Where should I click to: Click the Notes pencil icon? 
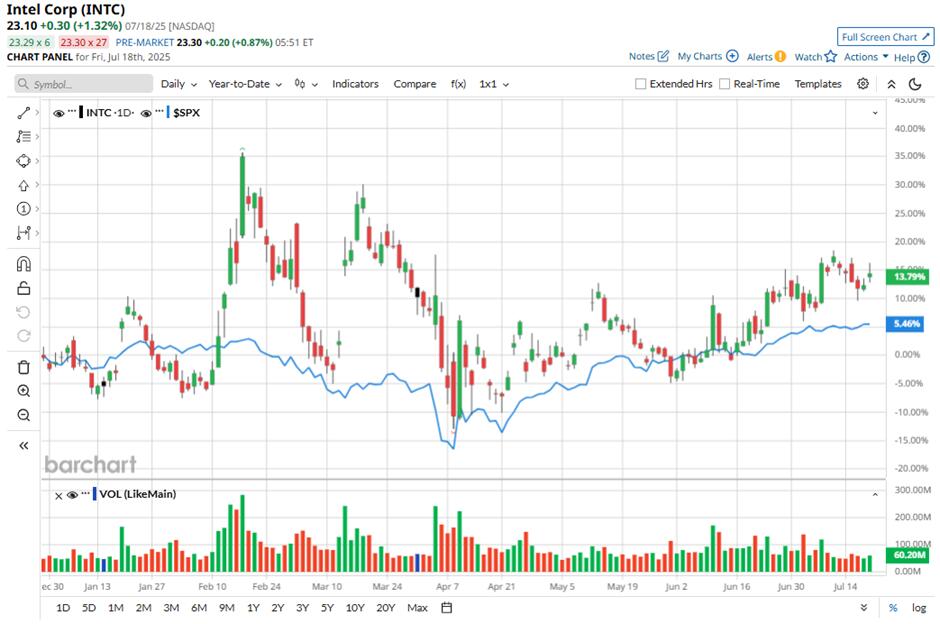663,56
